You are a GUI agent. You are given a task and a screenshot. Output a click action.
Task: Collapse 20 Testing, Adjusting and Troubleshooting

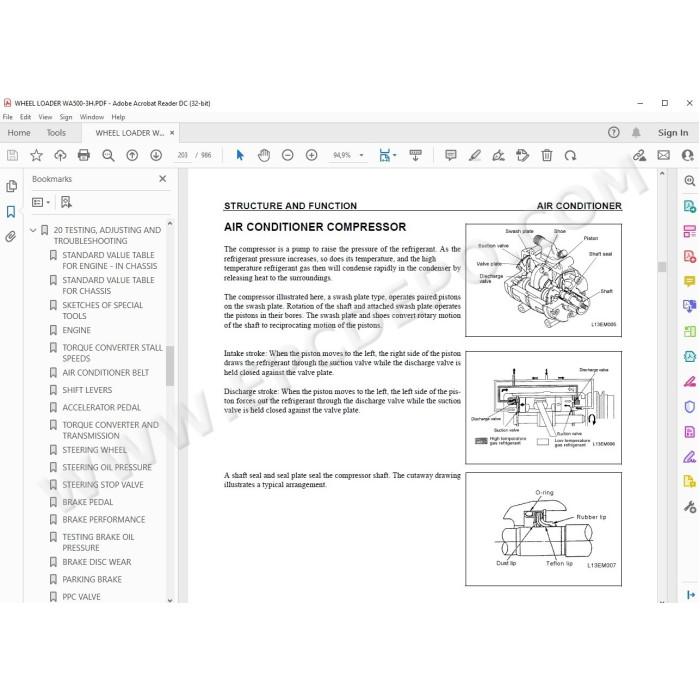33,230
